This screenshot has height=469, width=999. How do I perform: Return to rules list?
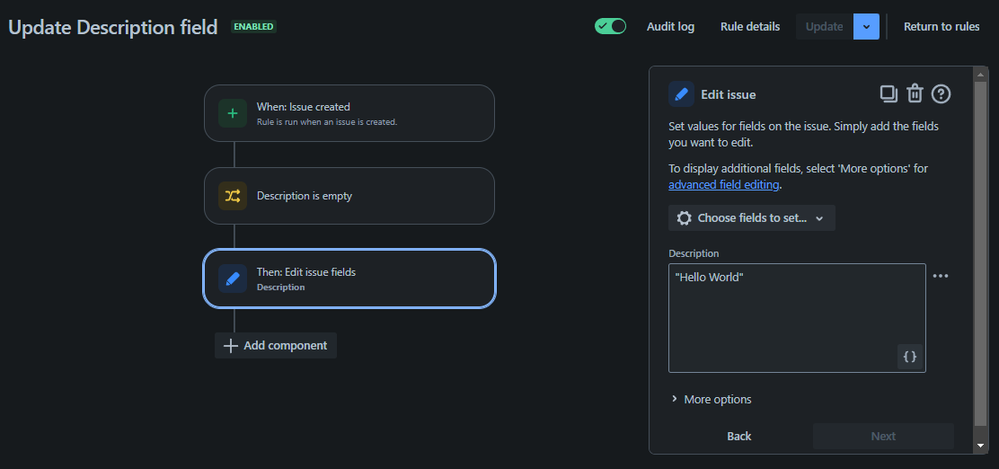pyautogui.click(x=942, y=27)
